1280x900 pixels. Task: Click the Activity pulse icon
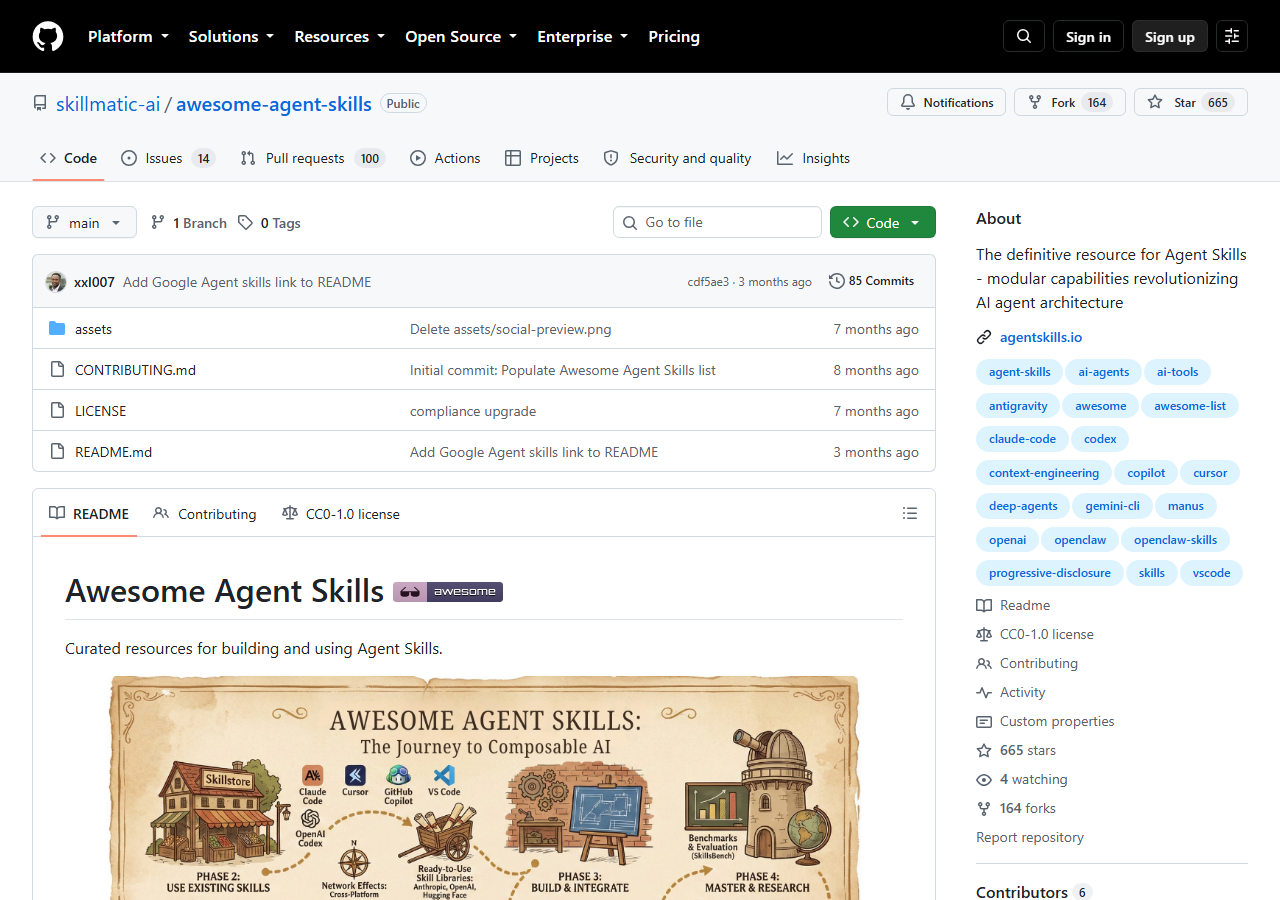[x=984, y=692]
